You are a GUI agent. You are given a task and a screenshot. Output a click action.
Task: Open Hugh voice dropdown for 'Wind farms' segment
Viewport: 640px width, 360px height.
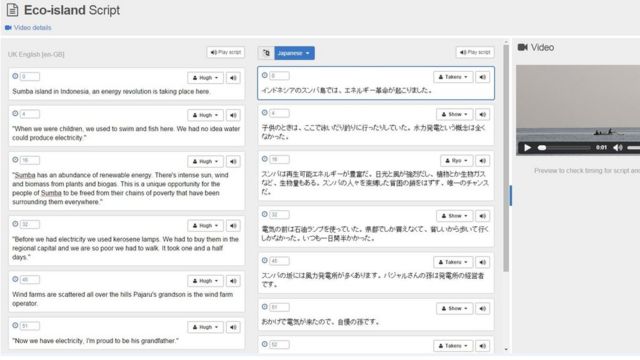205,281
